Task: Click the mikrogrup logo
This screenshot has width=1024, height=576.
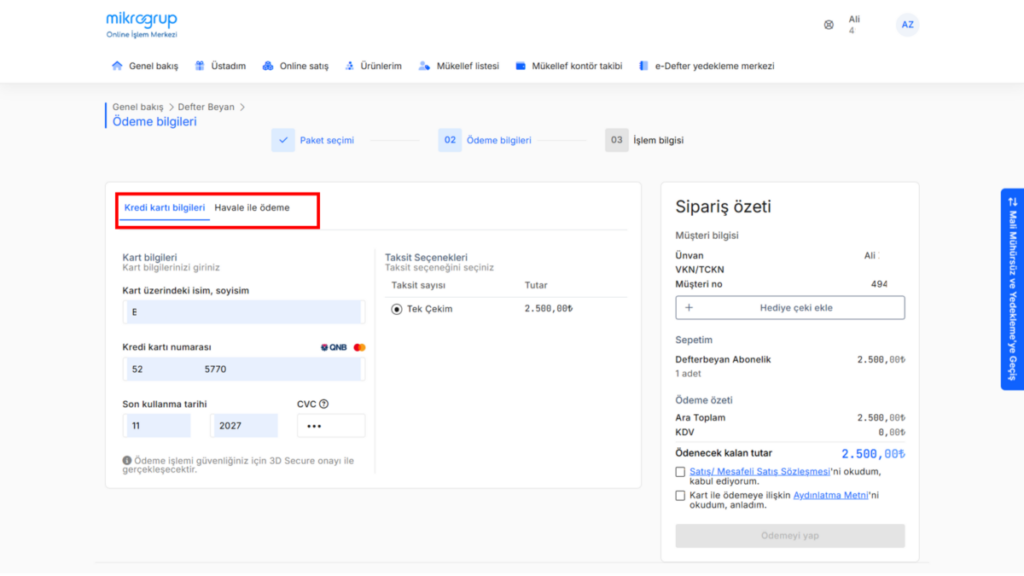Action: pos(142,25)
